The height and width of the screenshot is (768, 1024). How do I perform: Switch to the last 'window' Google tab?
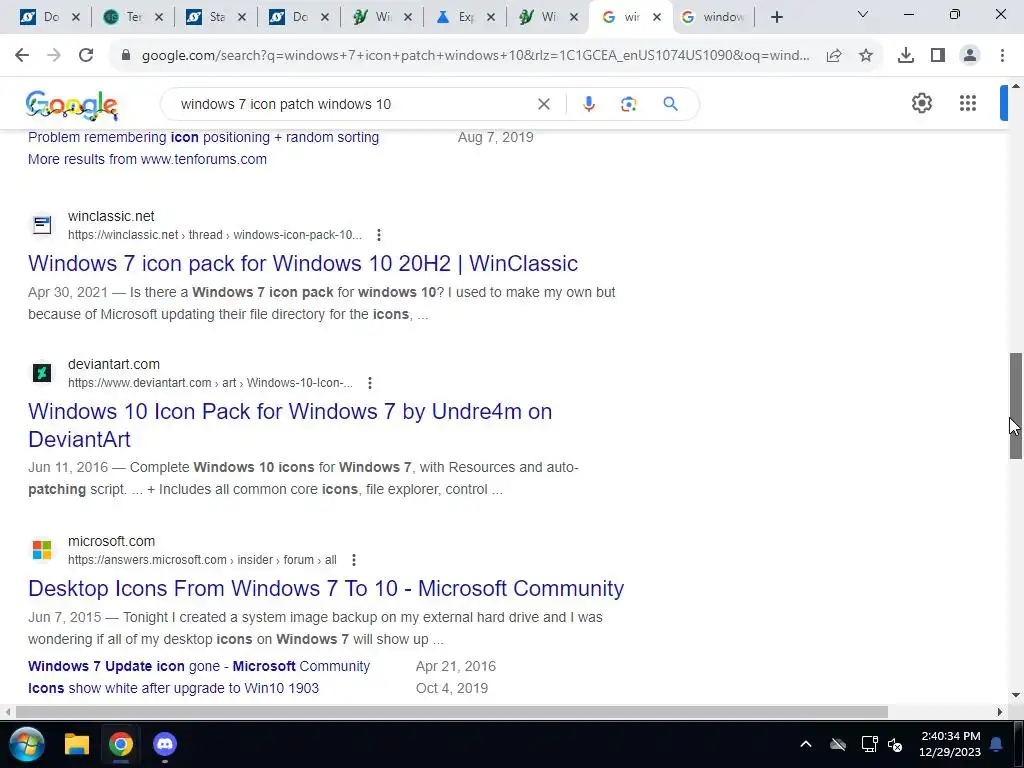coord(714,17)
